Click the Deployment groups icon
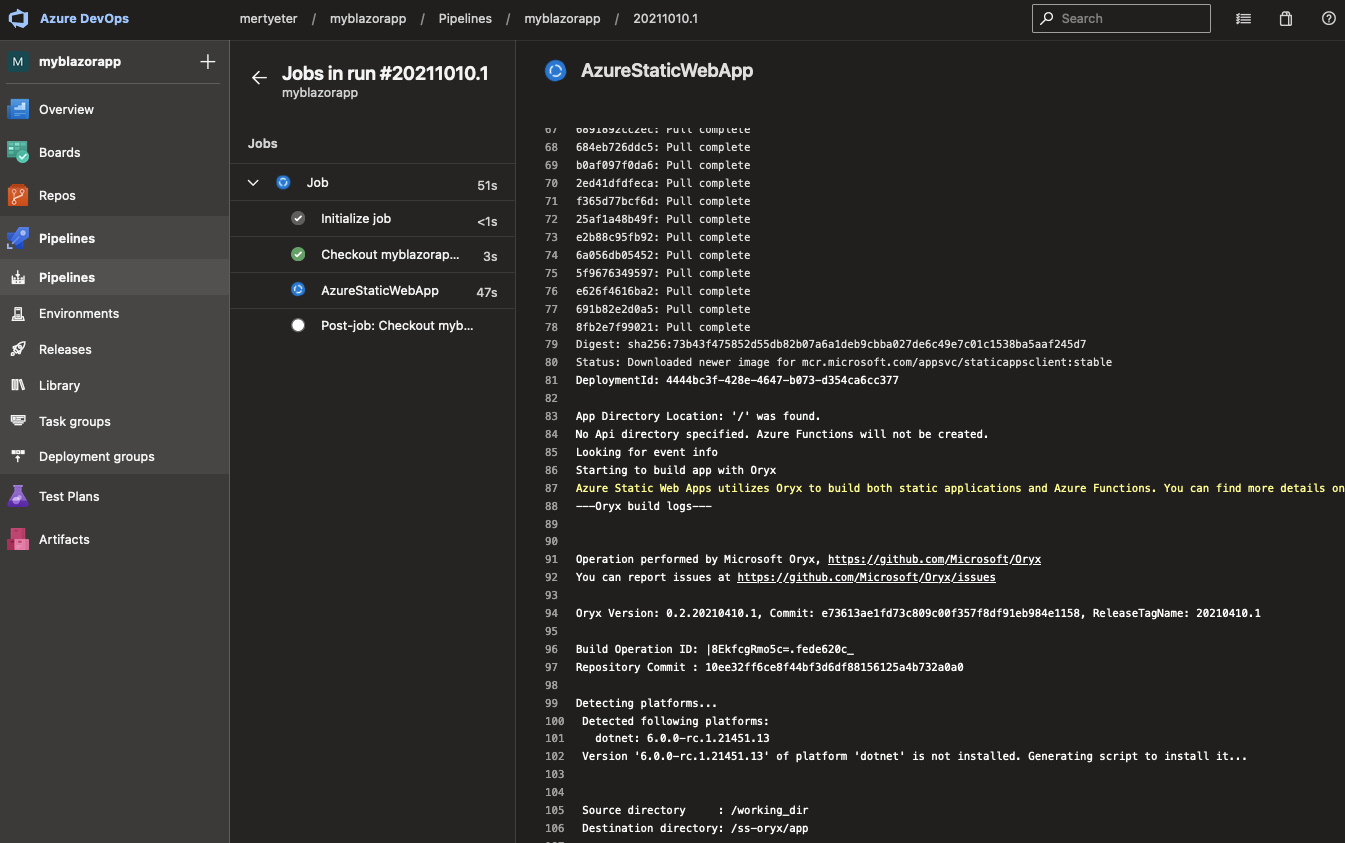 (x=18, y=456)
